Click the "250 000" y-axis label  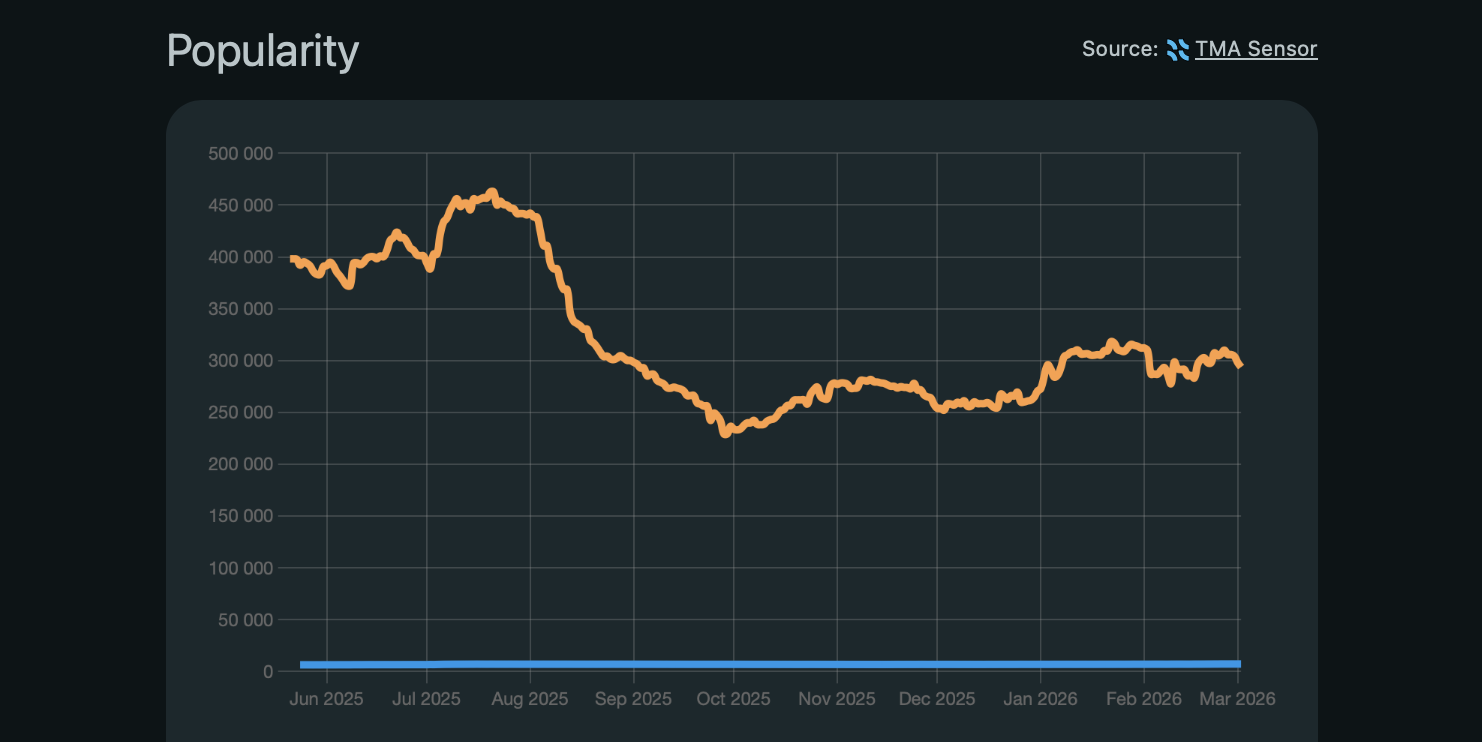240,413
